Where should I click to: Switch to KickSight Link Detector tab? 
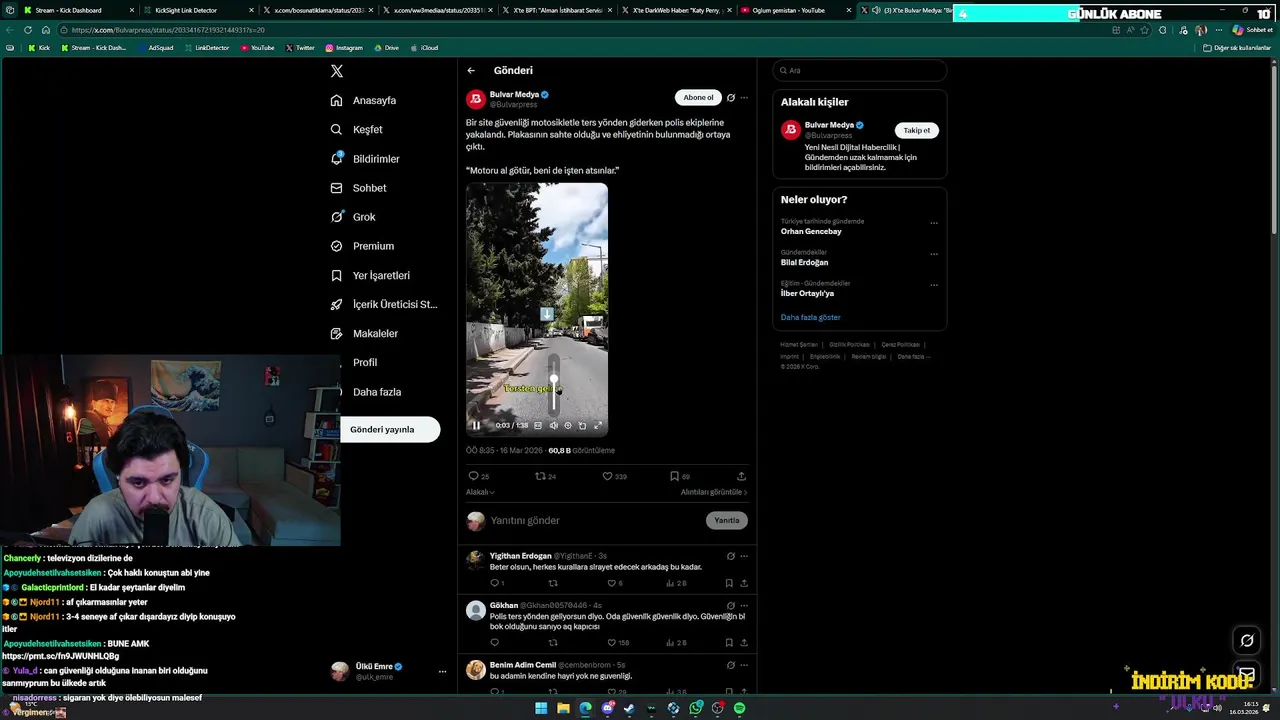196,10
